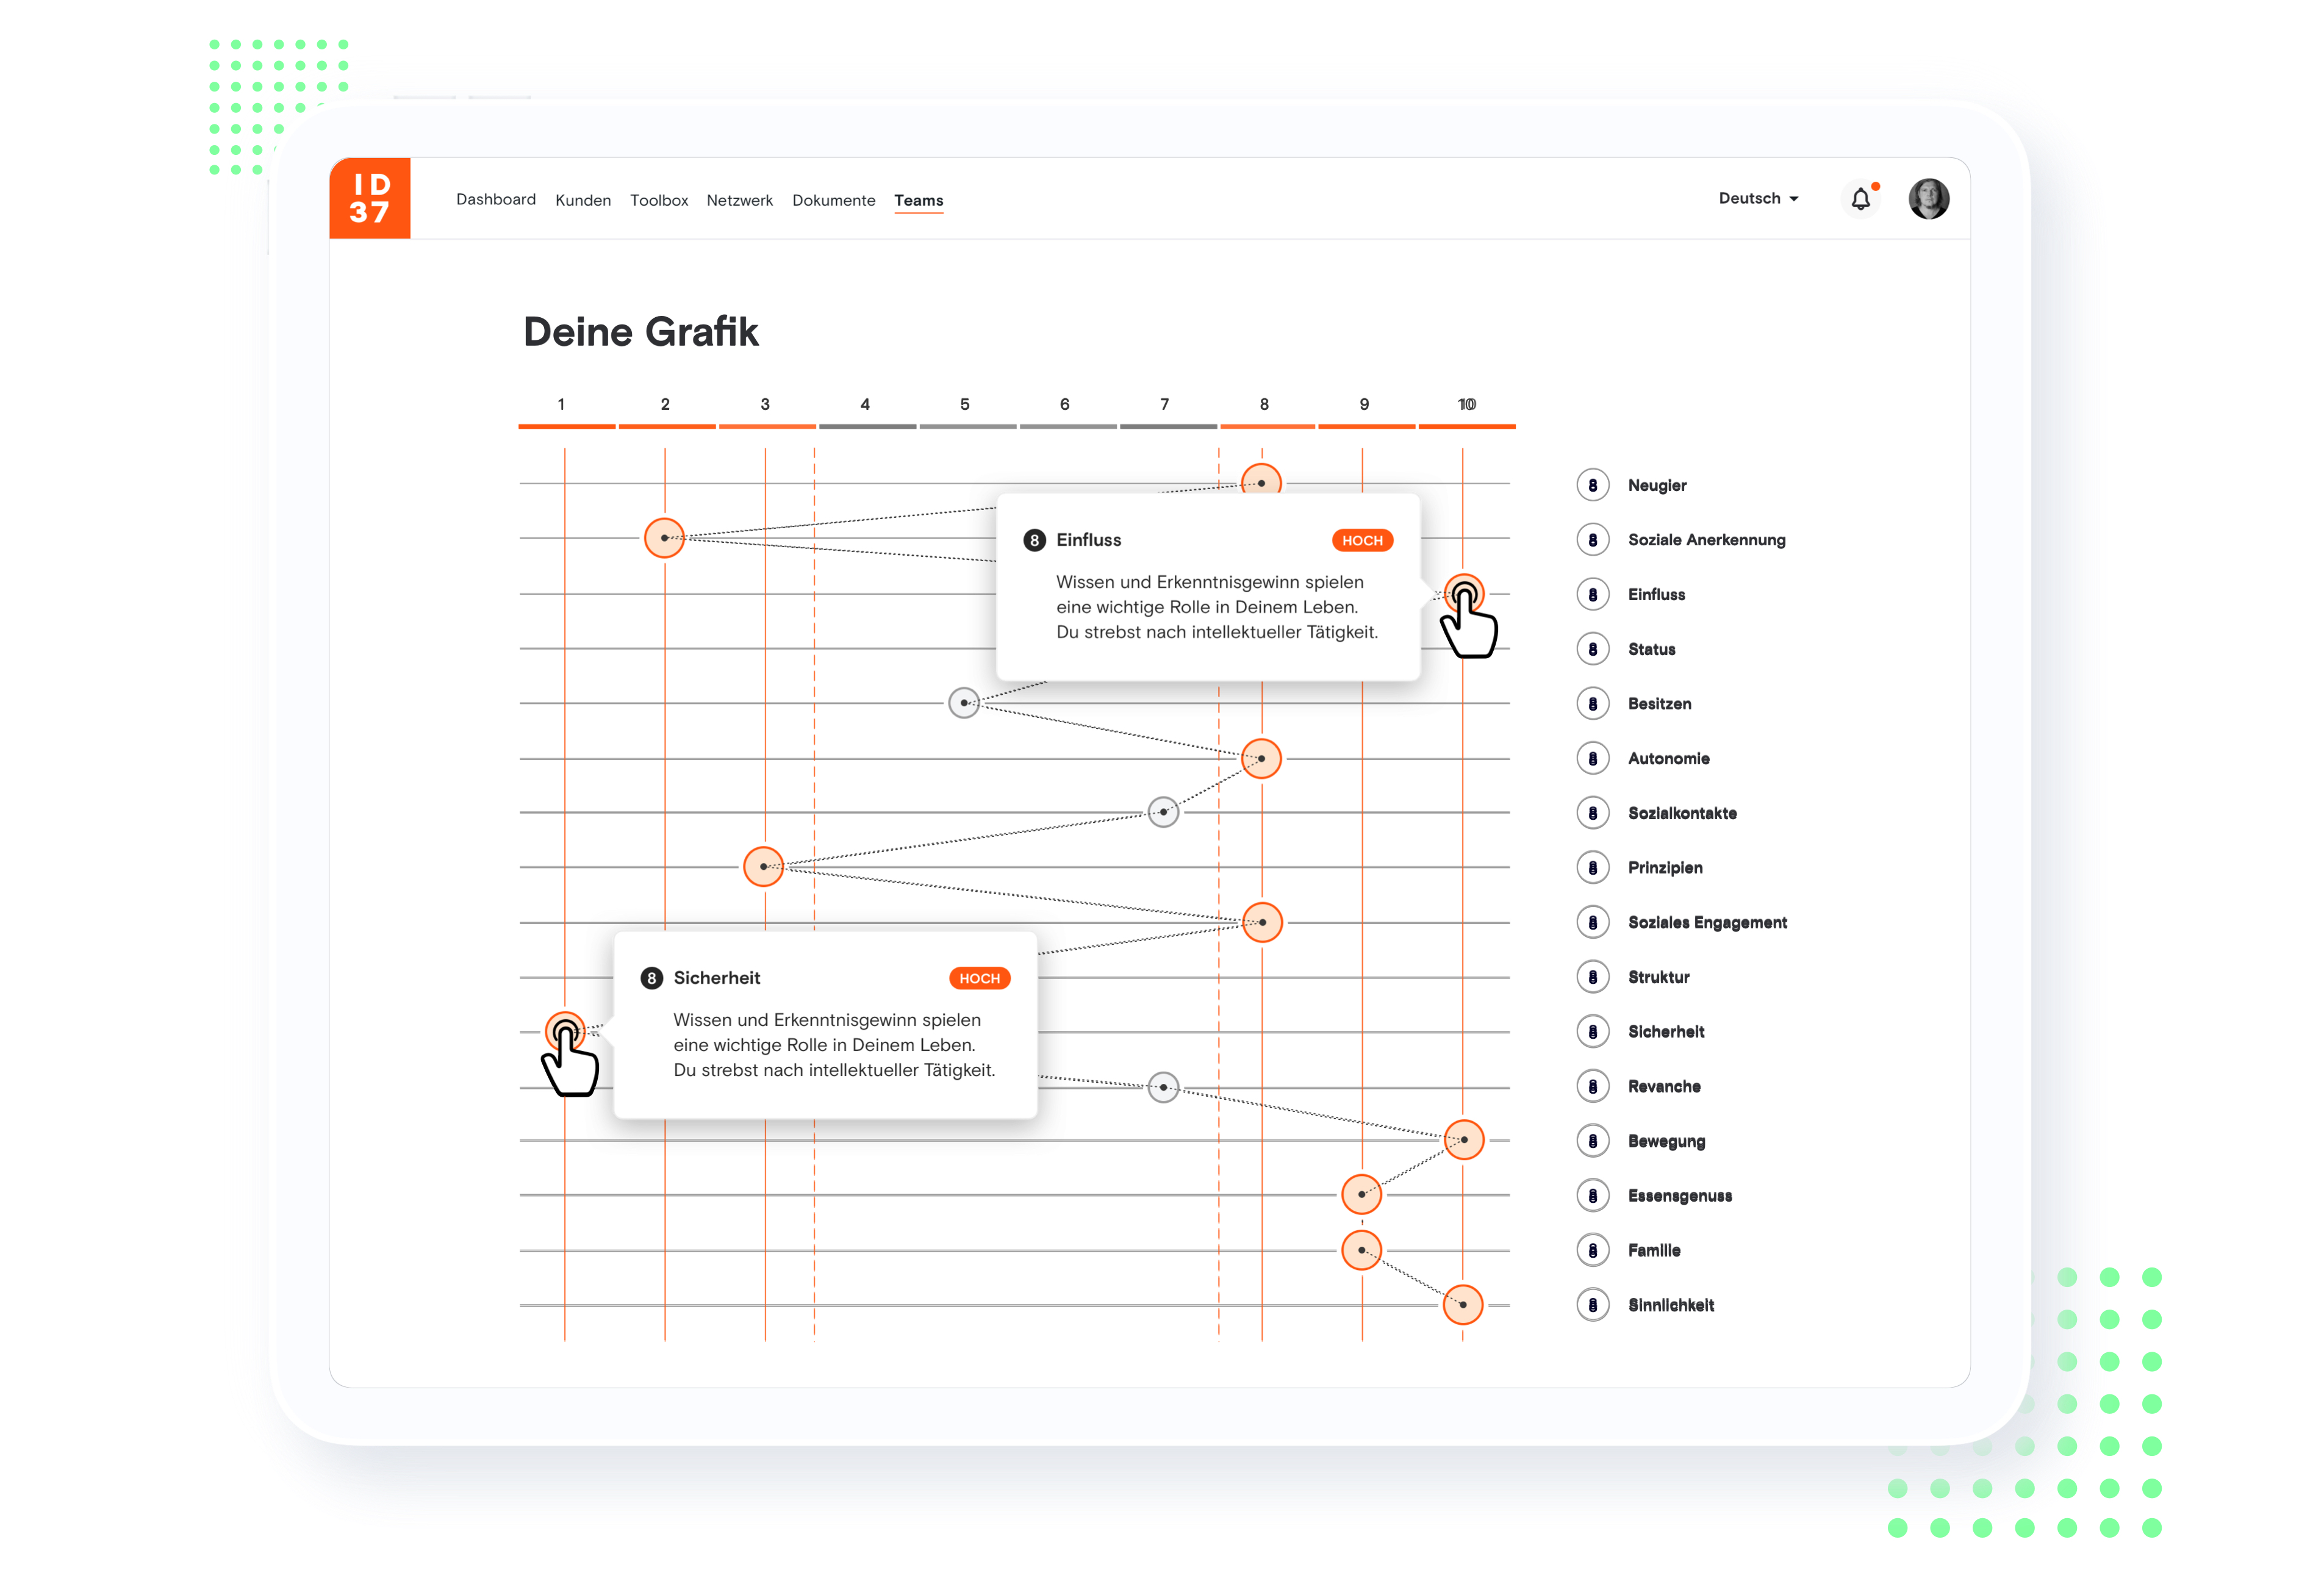This screenshot has width=2324, height=1581.
Task: Click the Struktur number badge icon
Action: pos(1592,977)
